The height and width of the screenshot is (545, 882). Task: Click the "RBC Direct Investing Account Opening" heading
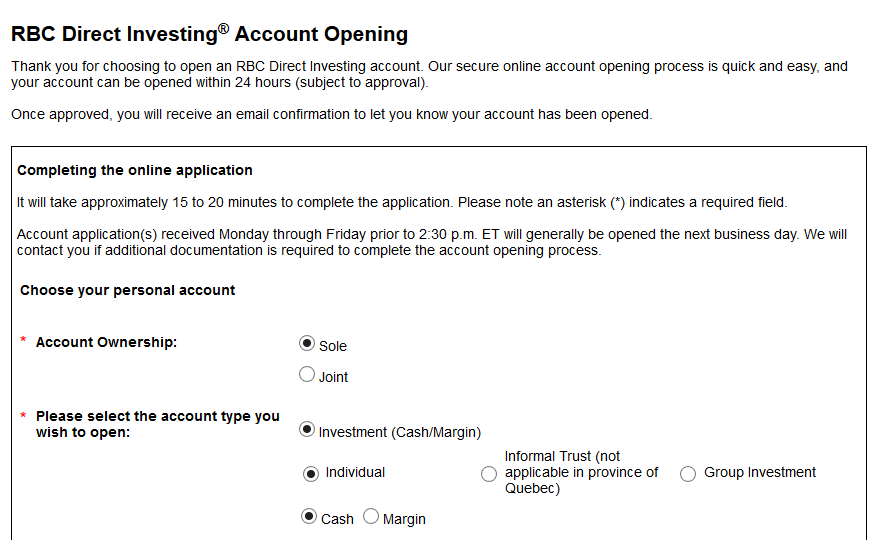pyautogui.click(x=209, y=34)
